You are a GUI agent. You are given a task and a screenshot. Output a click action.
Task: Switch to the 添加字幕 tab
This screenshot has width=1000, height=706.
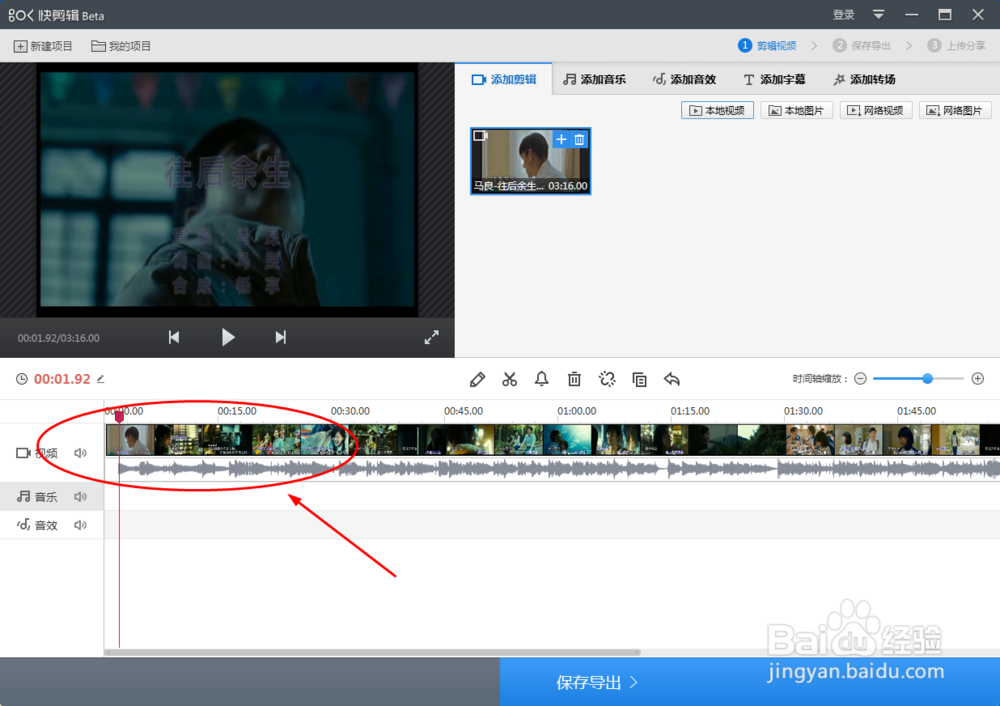click(x=774, y=79)
